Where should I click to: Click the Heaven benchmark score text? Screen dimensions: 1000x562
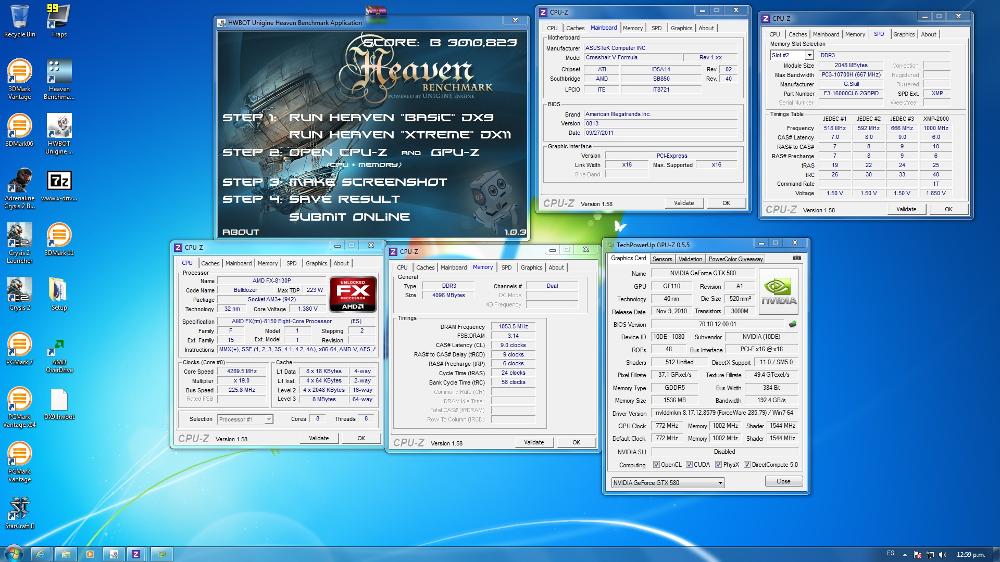point(440,43)
